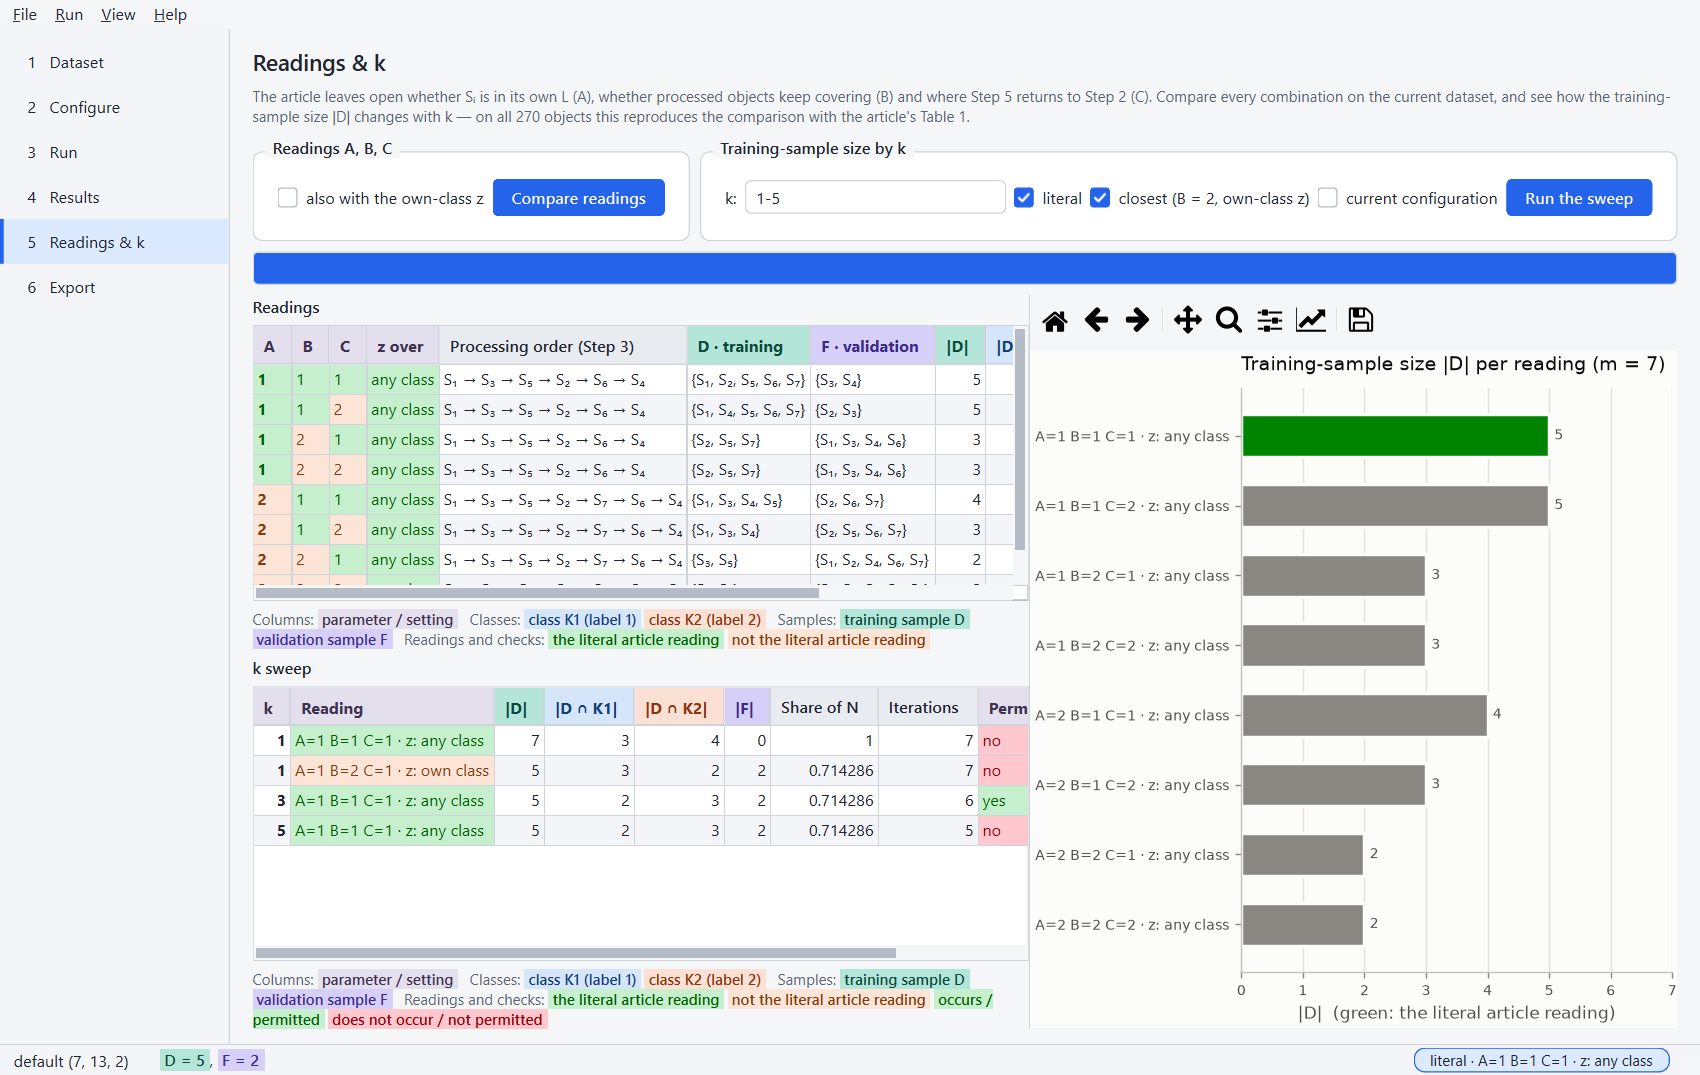
Task: Click the k sweep table horizontal scrollbar
Action: click(x=576, y=953)
